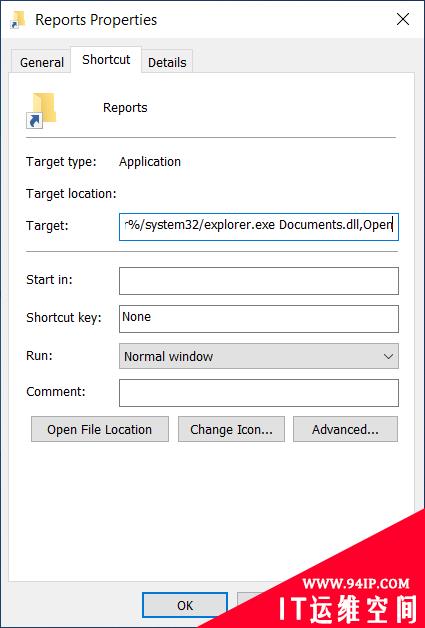
Task: Confirm with the OK button
Action: [185, 605]
